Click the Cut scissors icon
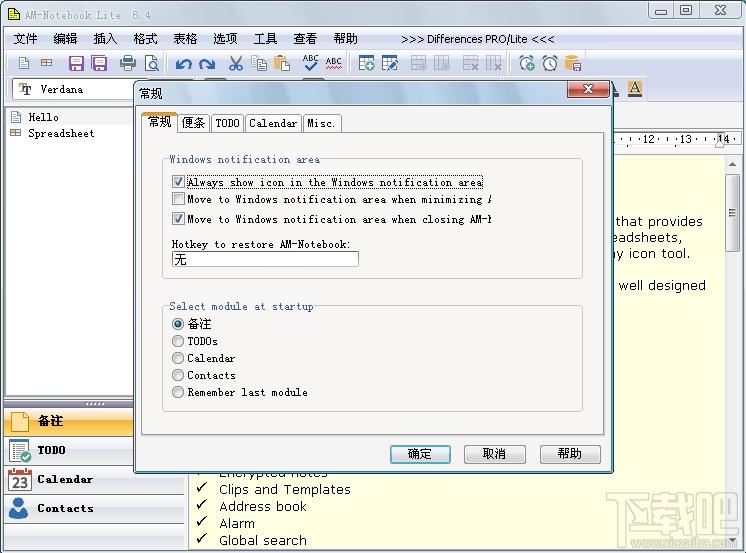Screen dimensions: 746x553 (236, 63)
